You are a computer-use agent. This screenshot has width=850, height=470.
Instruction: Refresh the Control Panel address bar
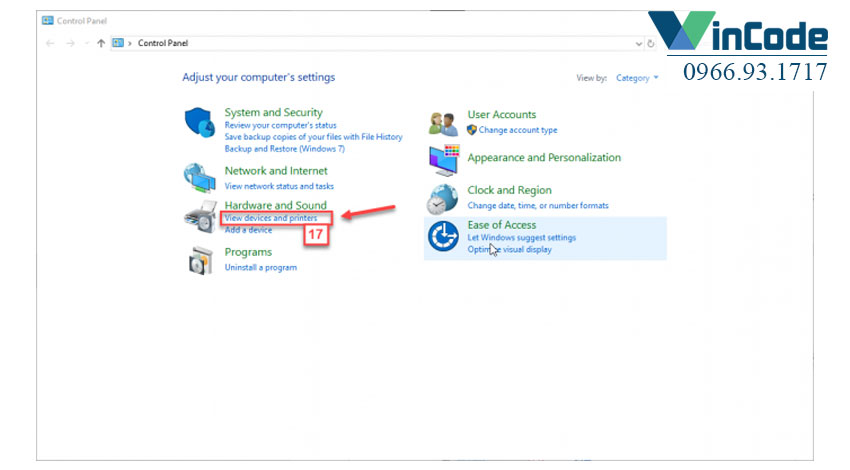(x=652, y=44)
